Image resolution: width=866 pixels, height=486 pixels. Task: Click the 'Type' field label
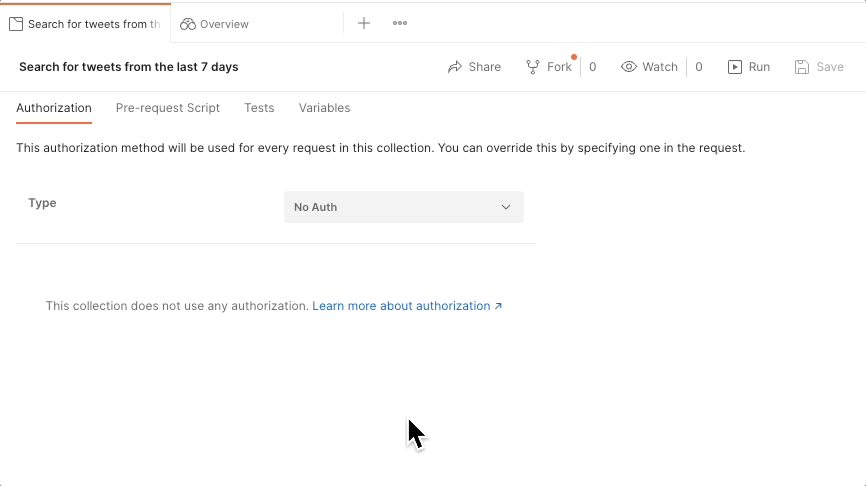pyautogui.click(x=43, y=203)
